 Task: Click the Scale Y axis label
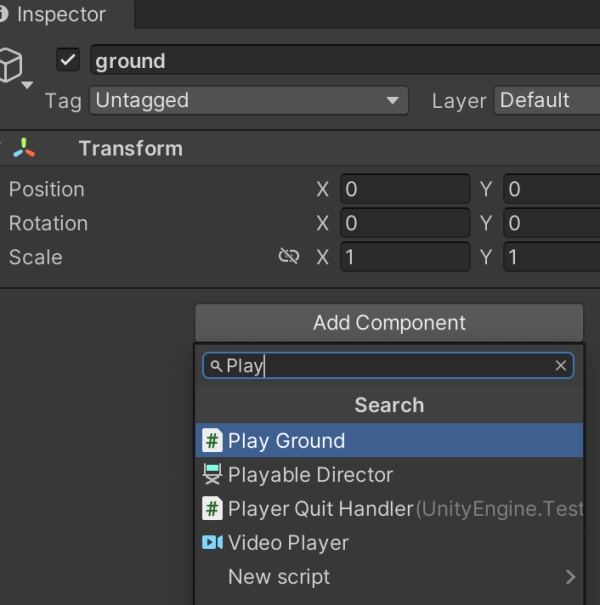click(486, 257)
